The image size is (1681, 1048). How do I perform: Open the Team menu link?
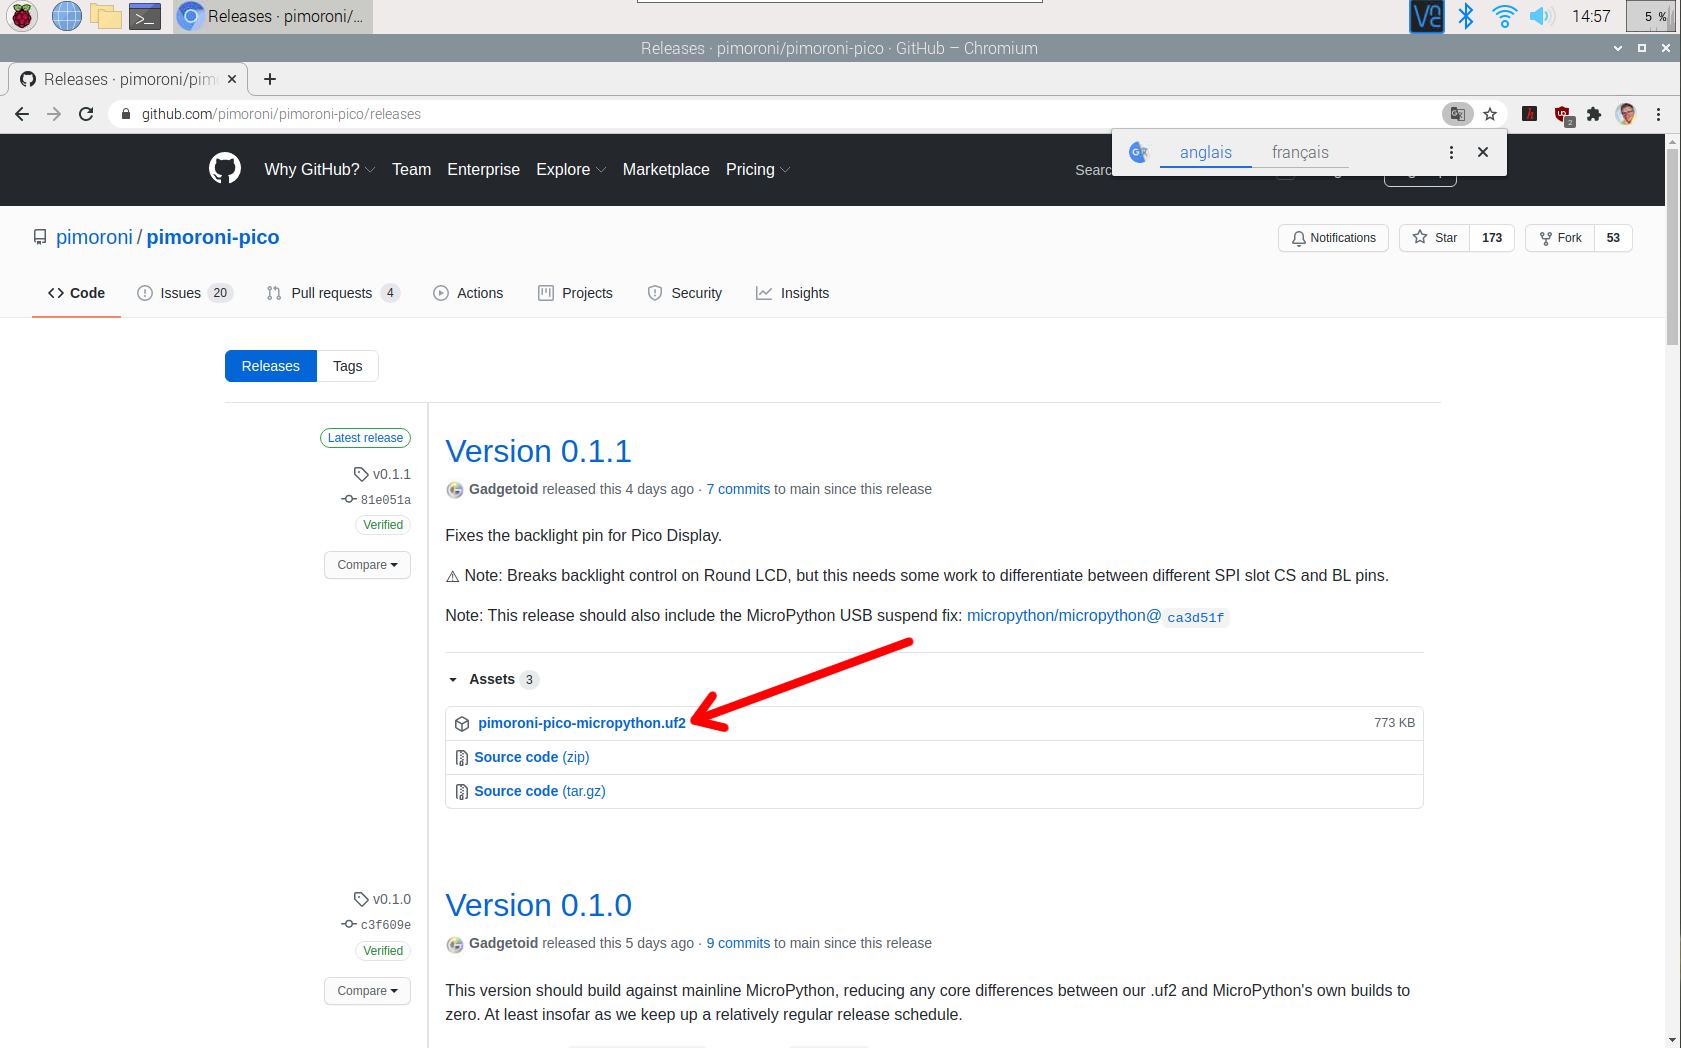411,169
